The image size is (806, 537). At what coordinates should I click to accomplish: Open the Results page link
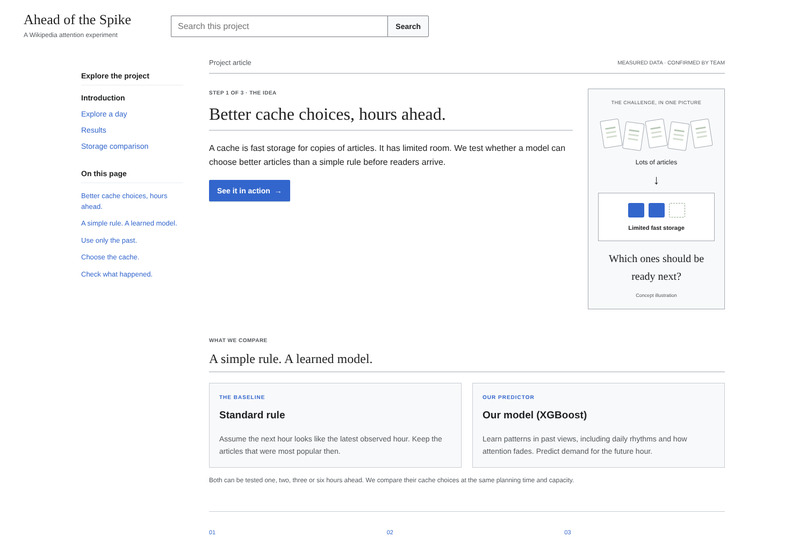(94, 130)
